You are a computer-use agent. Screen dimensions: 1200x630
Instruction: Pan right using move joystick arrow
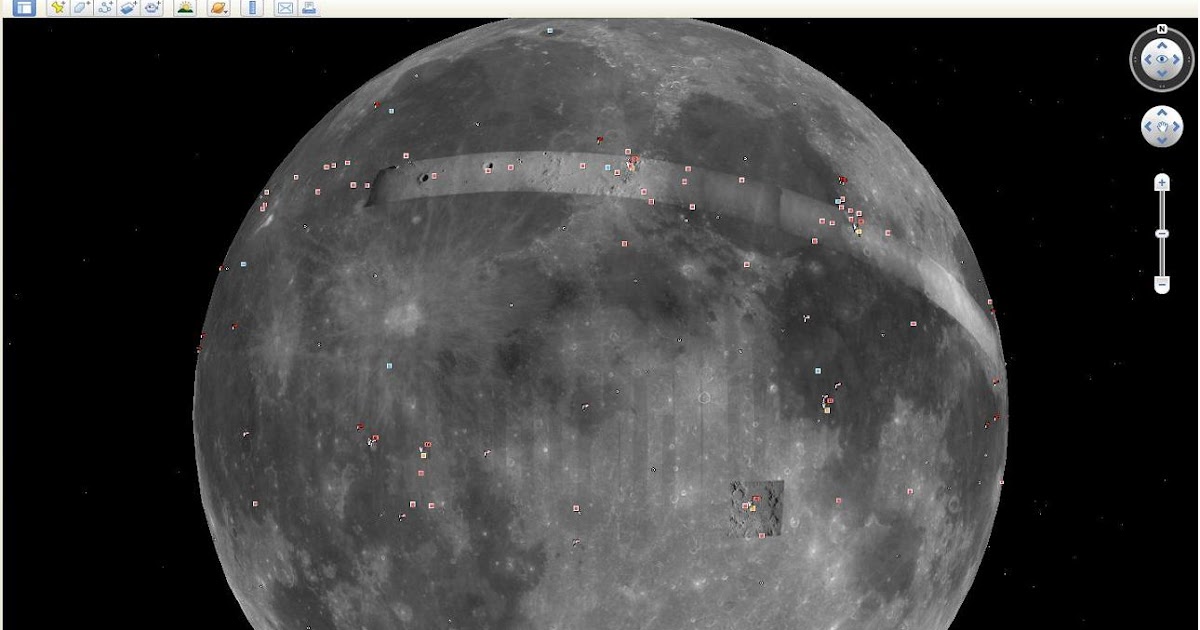(x=1176, y=127)
